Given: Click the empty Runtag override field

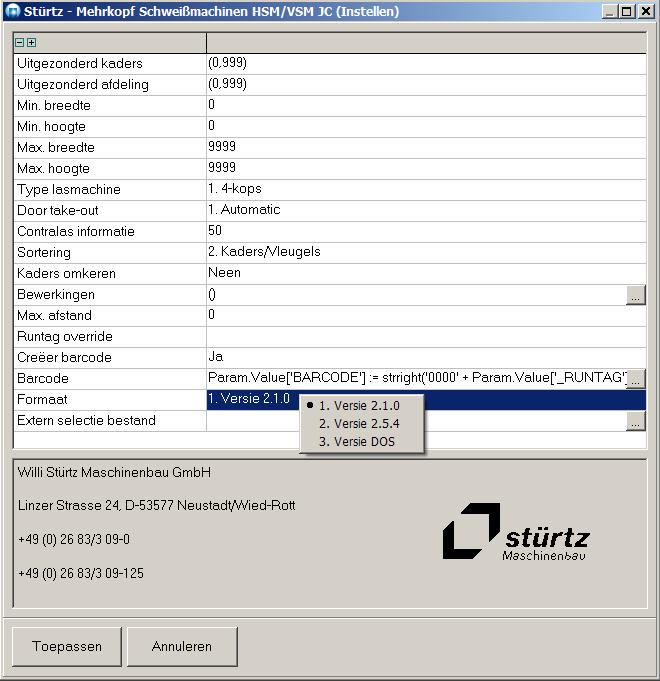Looking at the screenshot, I should tap(426, 336).
